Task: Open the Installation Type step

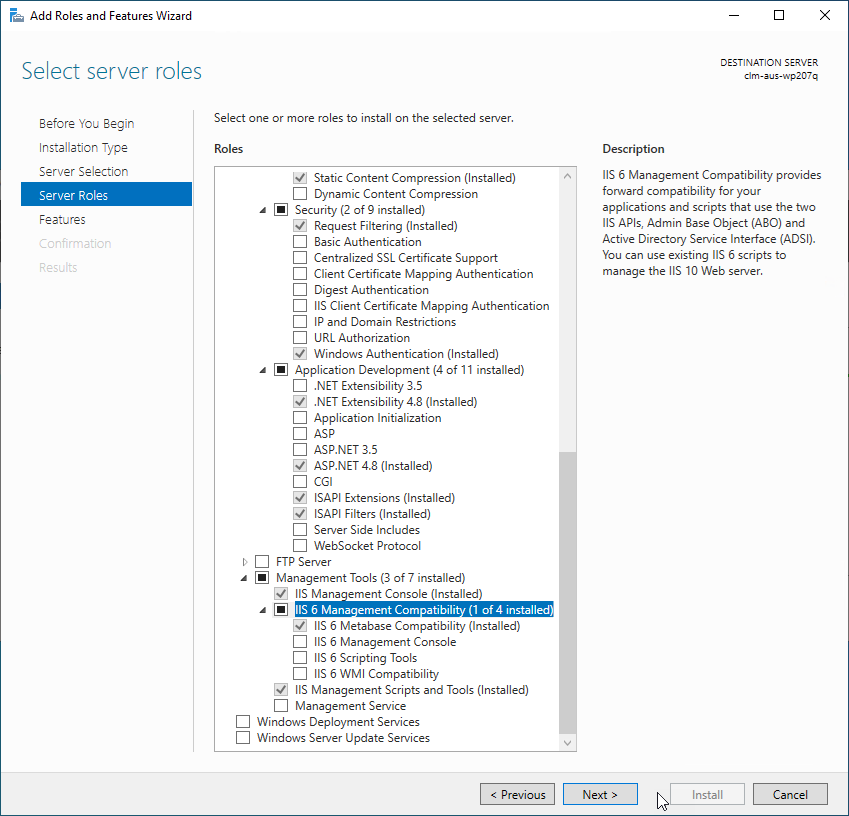Action: (83, 147)
